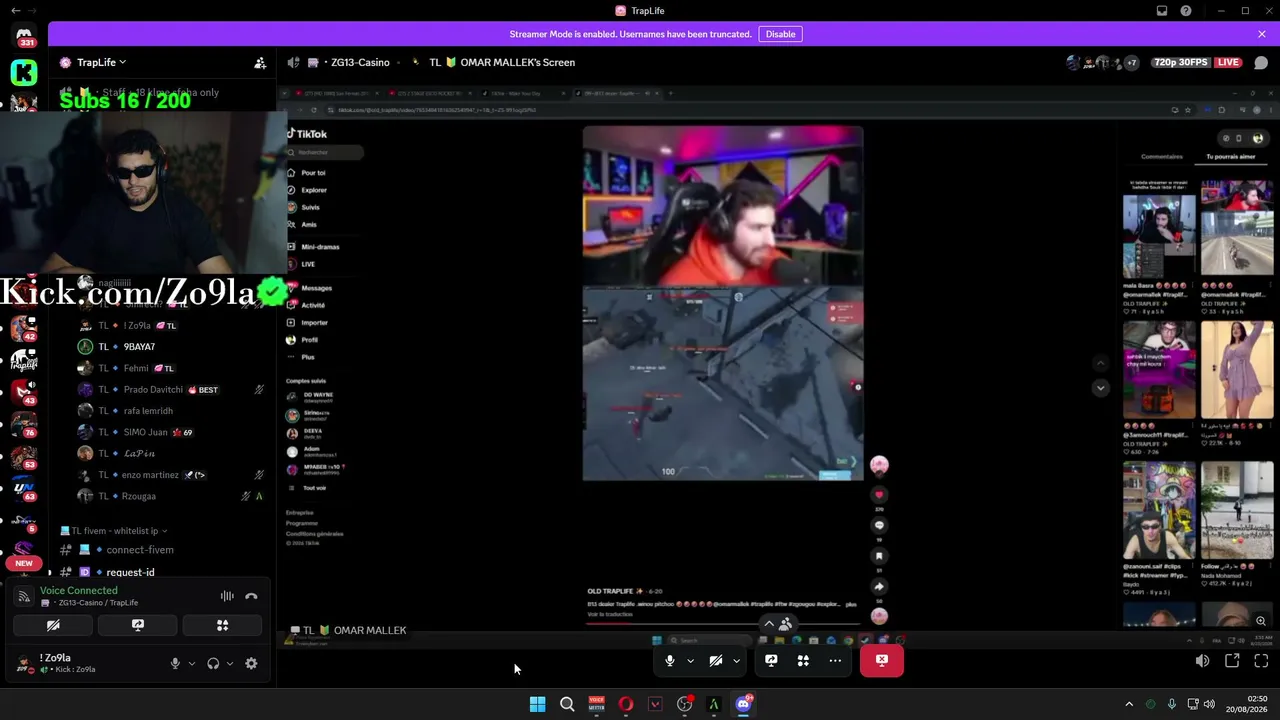Share screen from stream control bar

(771, 660)
